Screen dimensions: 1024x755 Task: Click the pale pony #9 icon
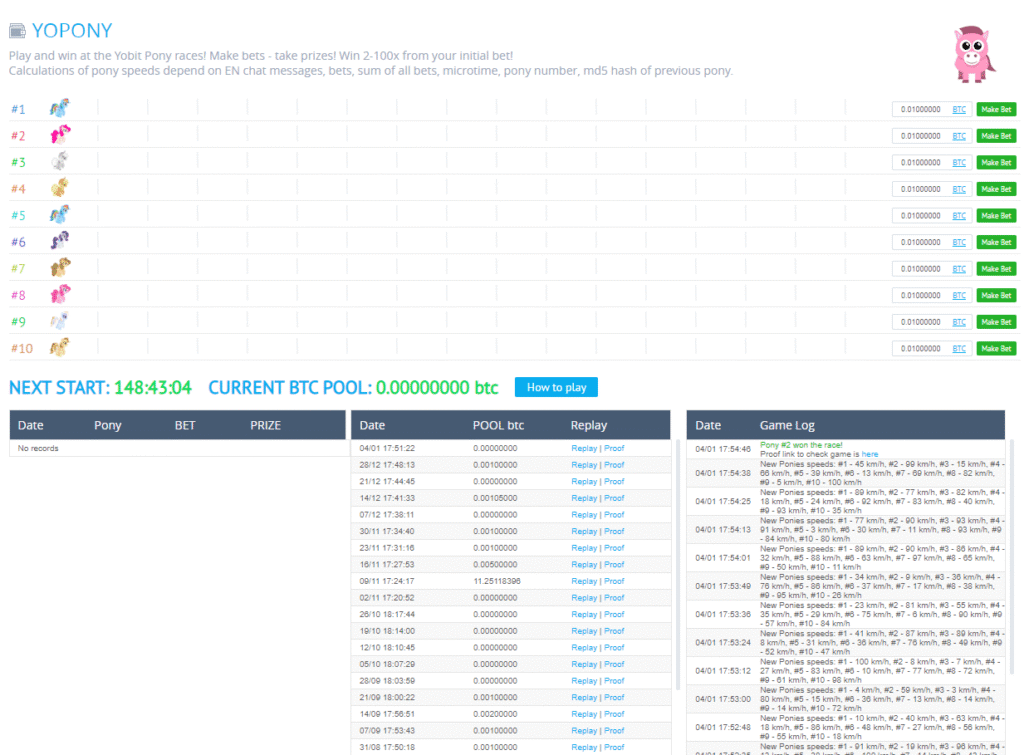click(59, 321)
